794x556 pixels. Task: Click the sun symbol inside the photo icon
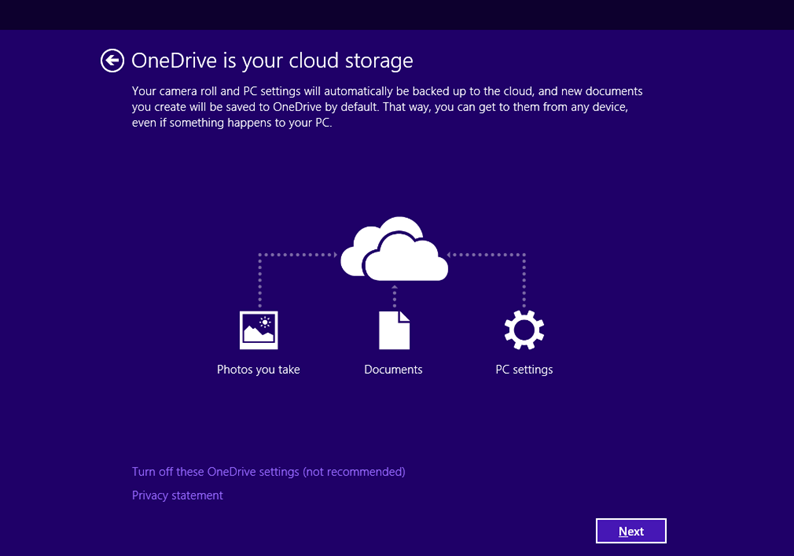(265, 323)
